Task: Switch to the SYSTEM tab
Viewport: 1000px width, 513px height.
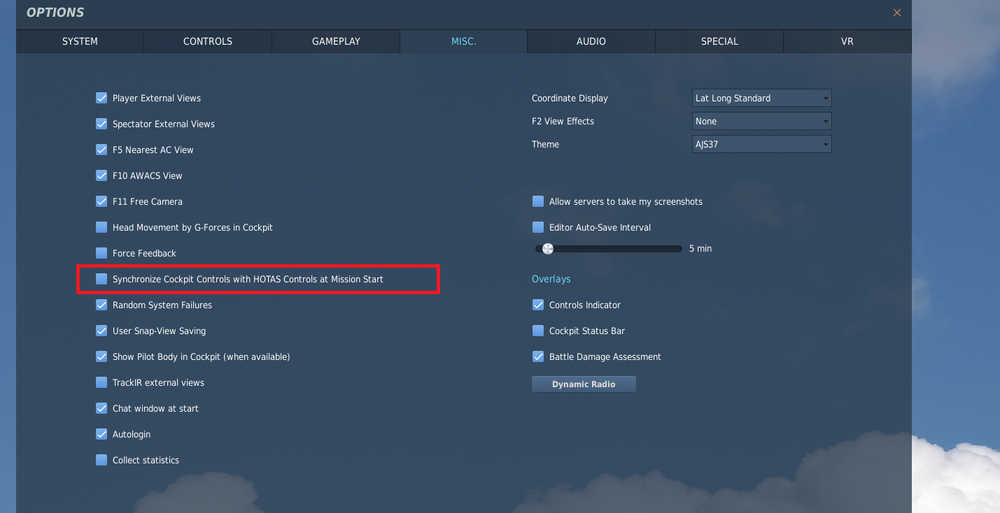Action: 80,41
